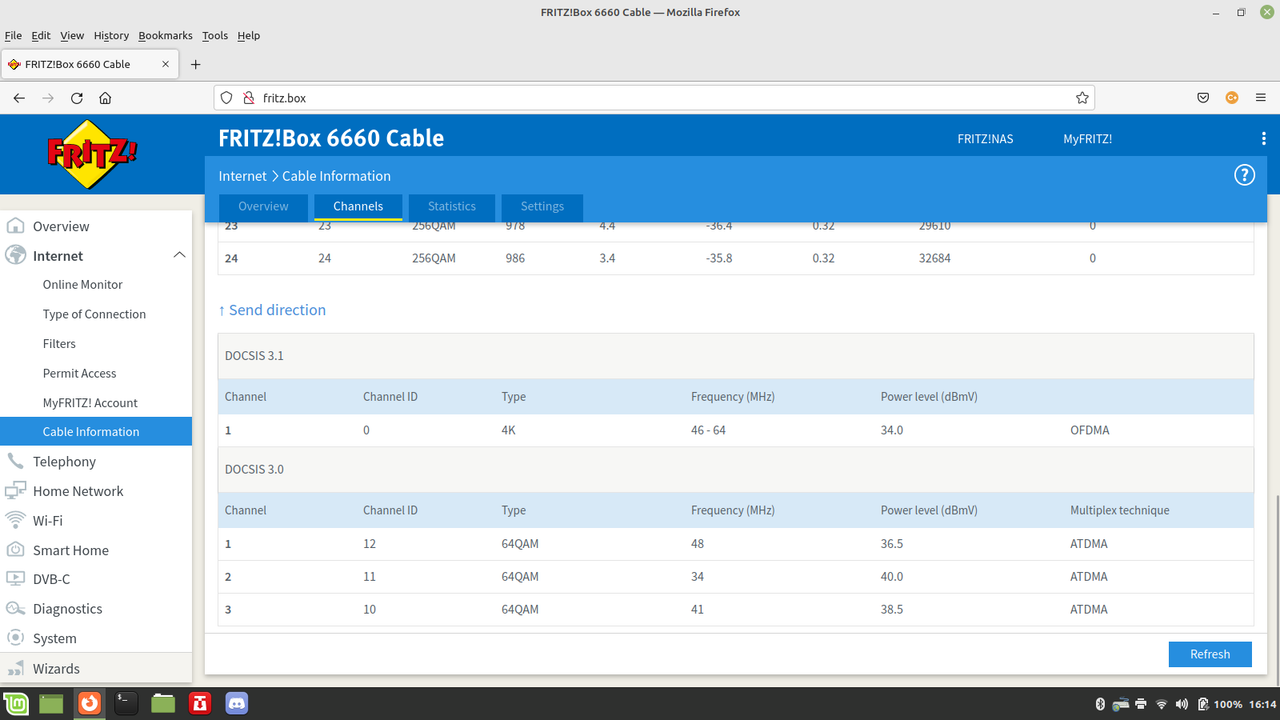Open Linux Mint start menu icon
The image size is (1280, 720).
pyautogui.click(x=15, y=704)
